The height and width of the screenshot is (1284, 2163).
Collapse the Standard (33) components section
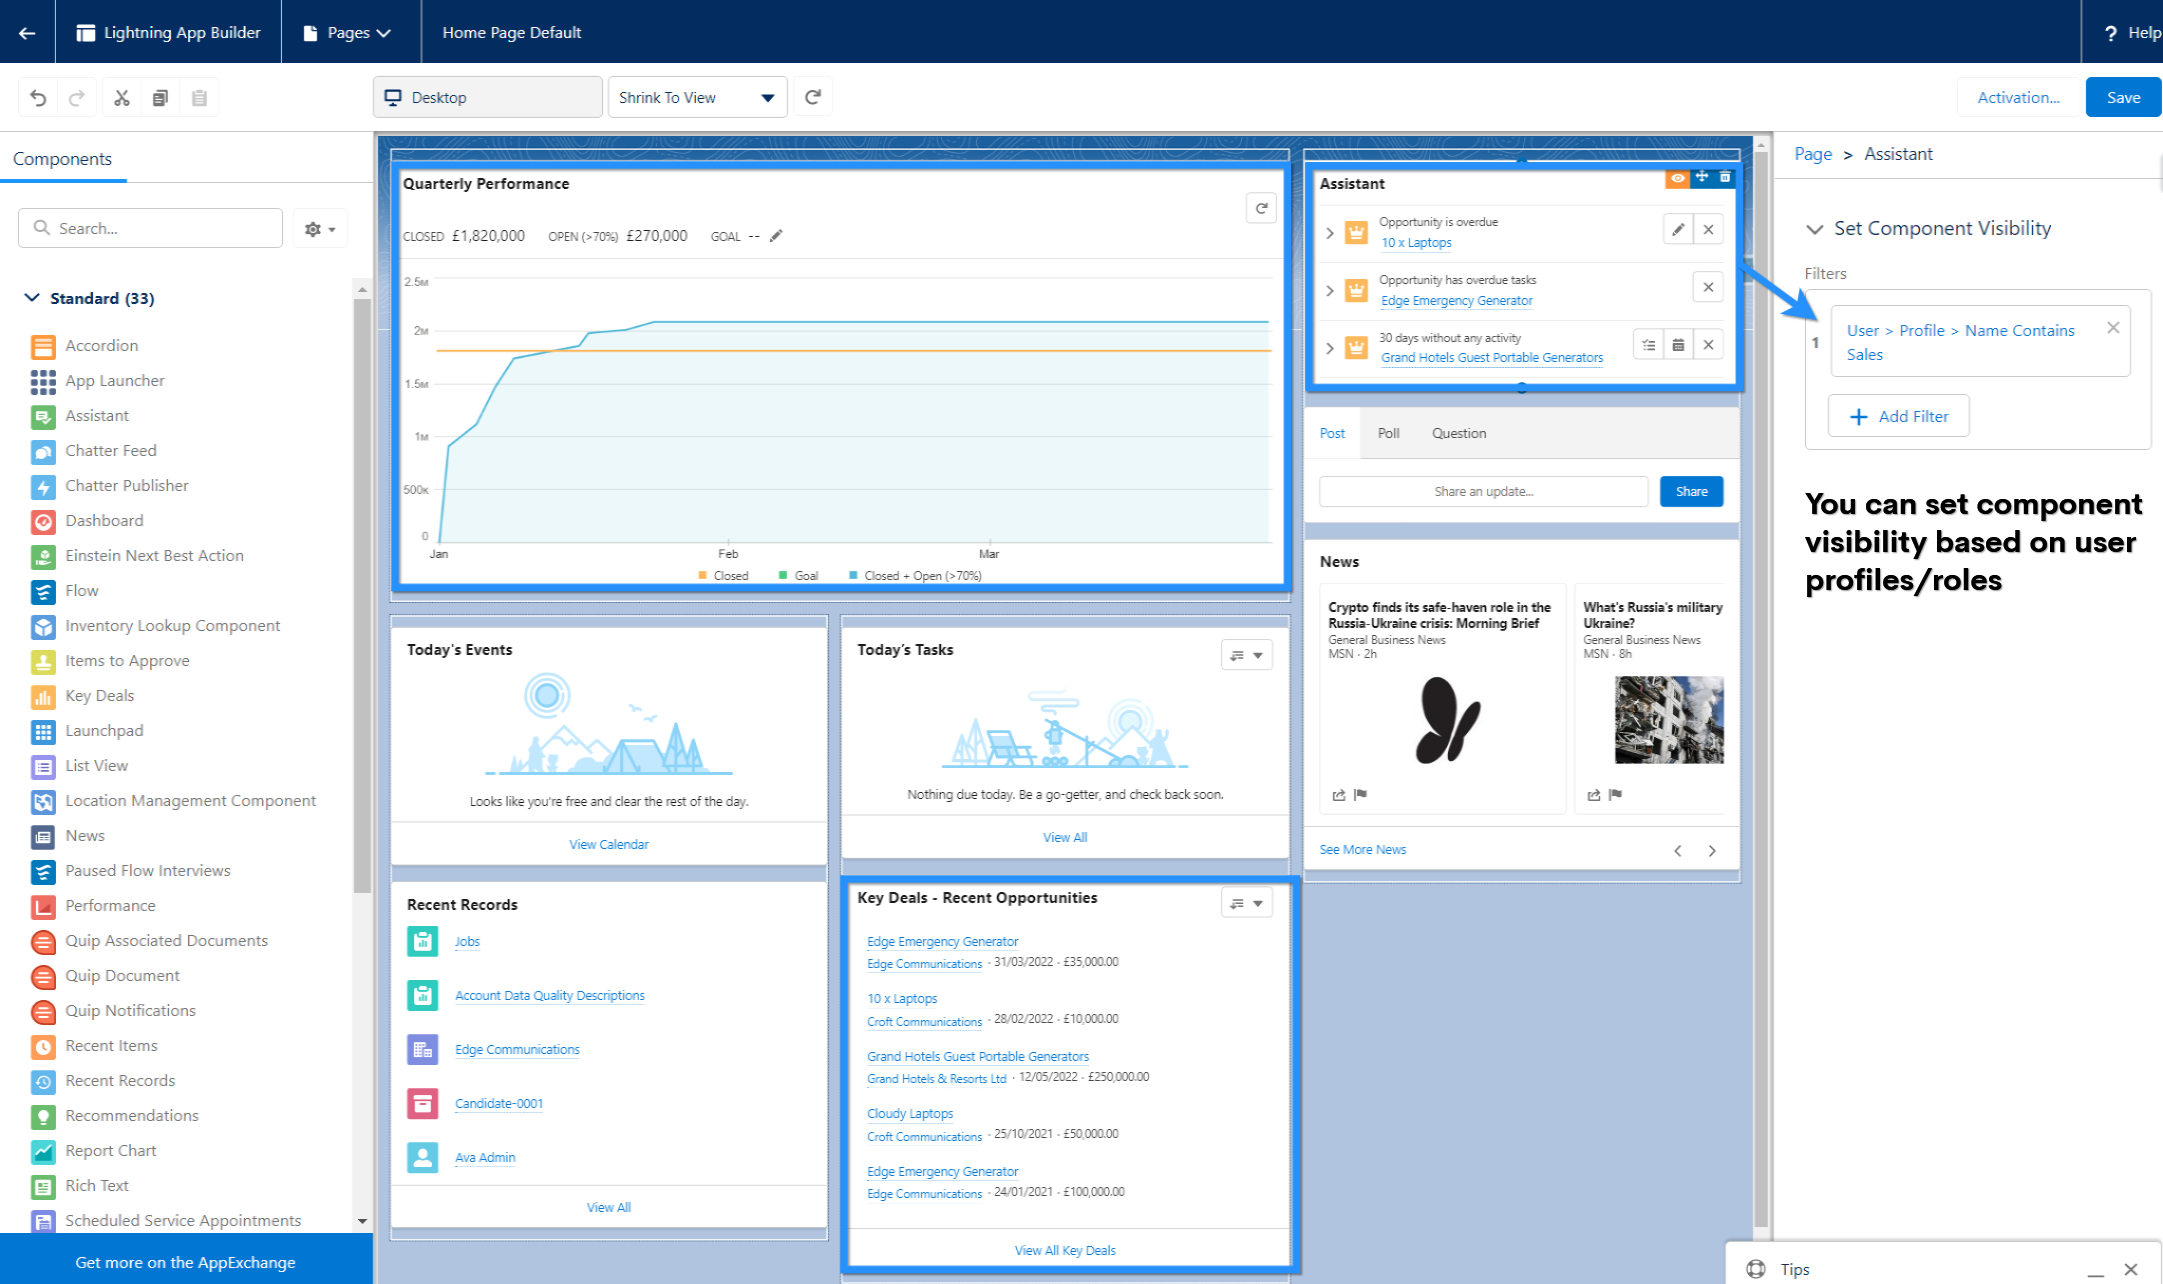click(x=32, y=298)
